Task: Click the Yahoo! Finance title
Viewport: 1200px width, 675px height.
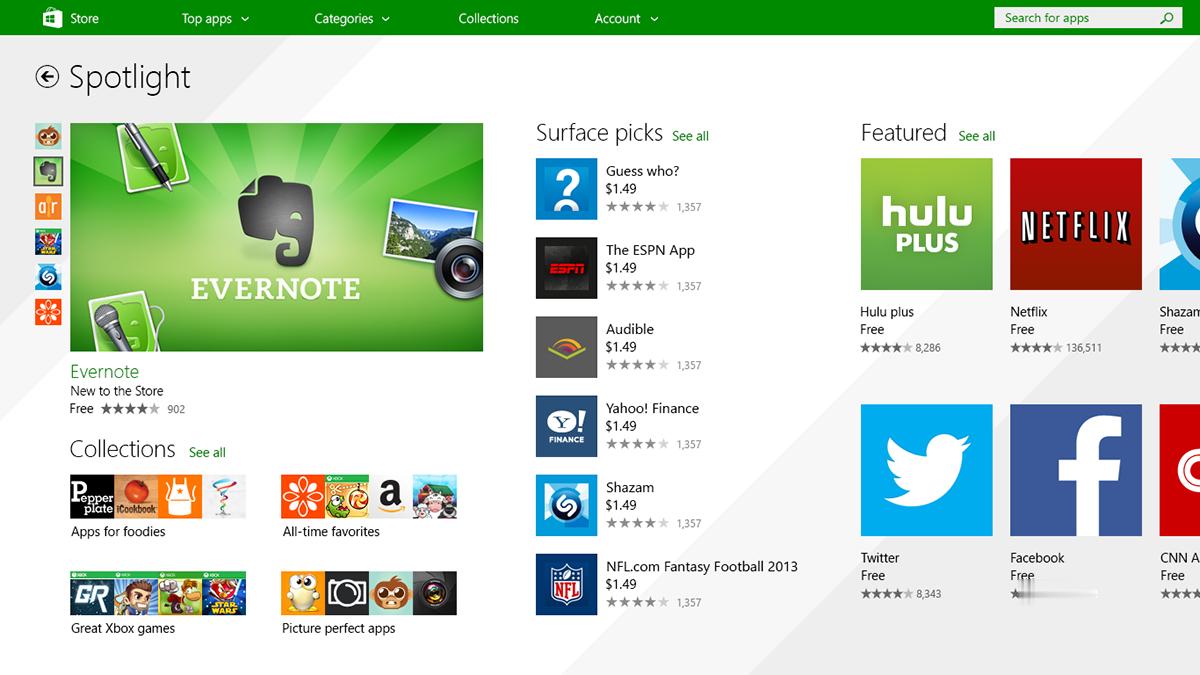Action: (652, 408)
